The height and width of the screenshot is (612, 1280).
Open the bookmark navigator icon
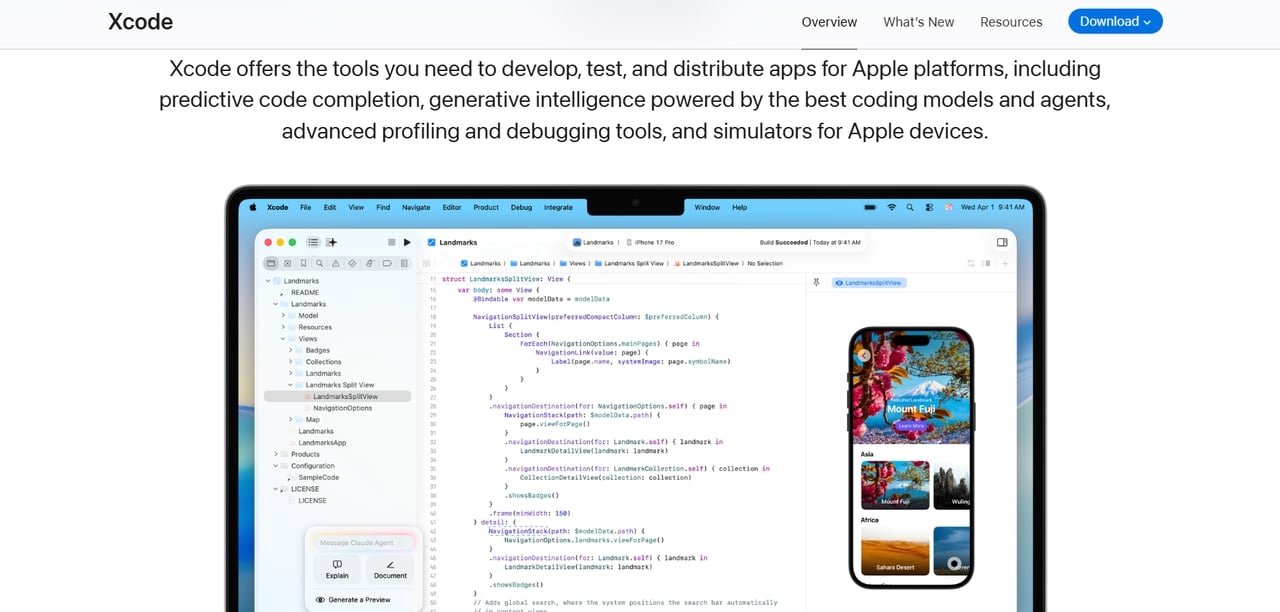[303, 264]
